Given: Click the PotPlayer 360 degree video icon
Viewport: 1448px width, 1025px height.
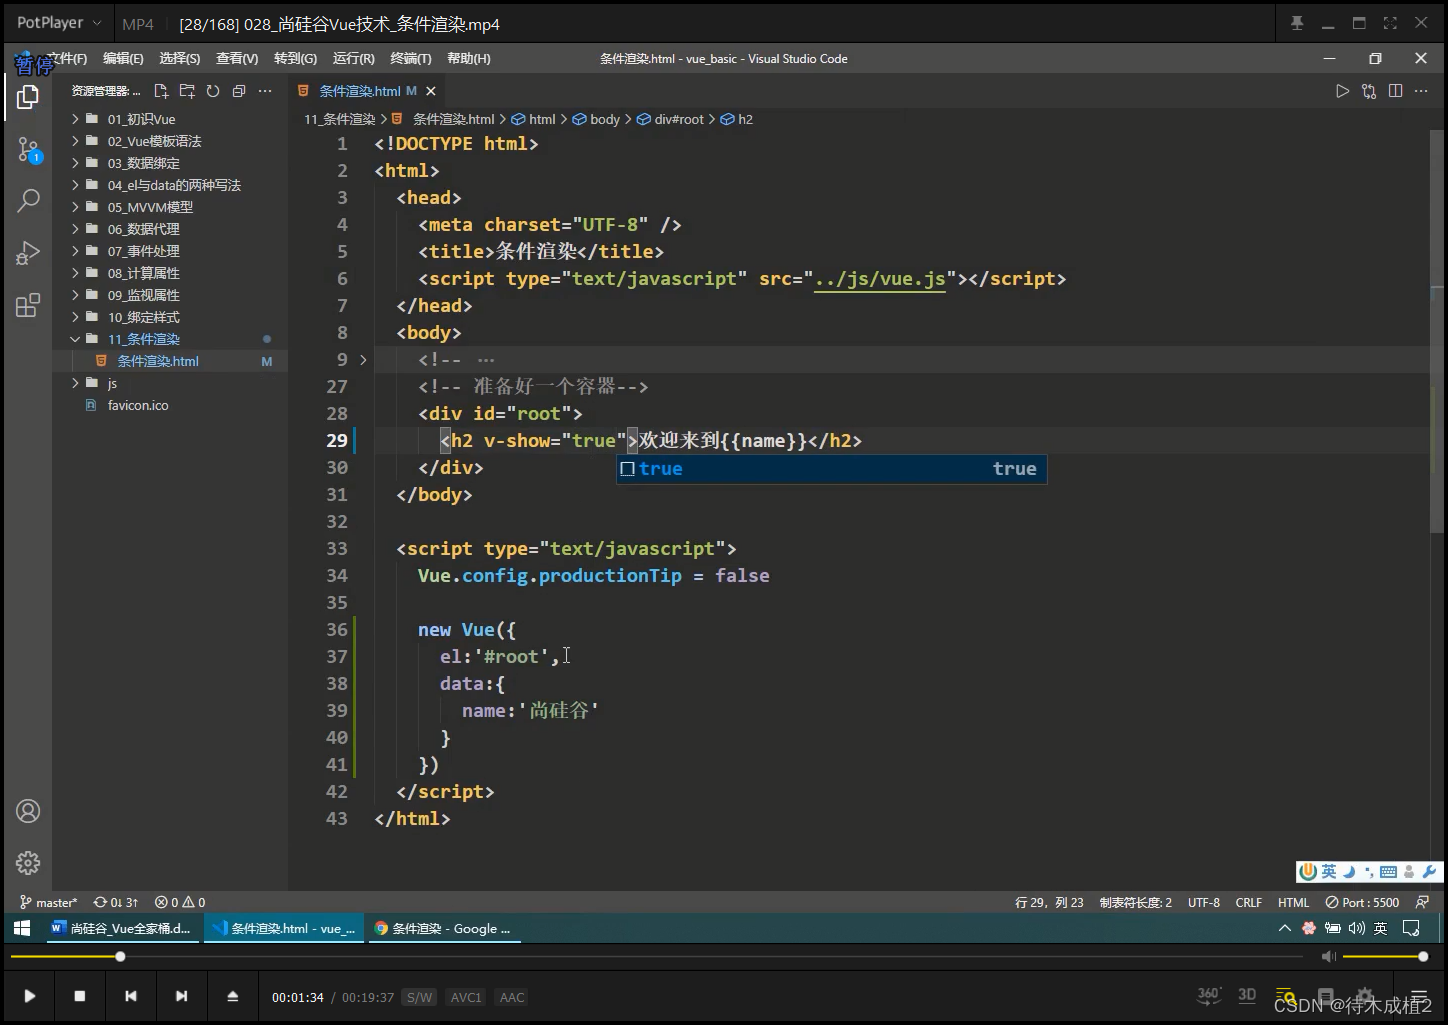Looking at the screenshot, I should [1209, 995].
